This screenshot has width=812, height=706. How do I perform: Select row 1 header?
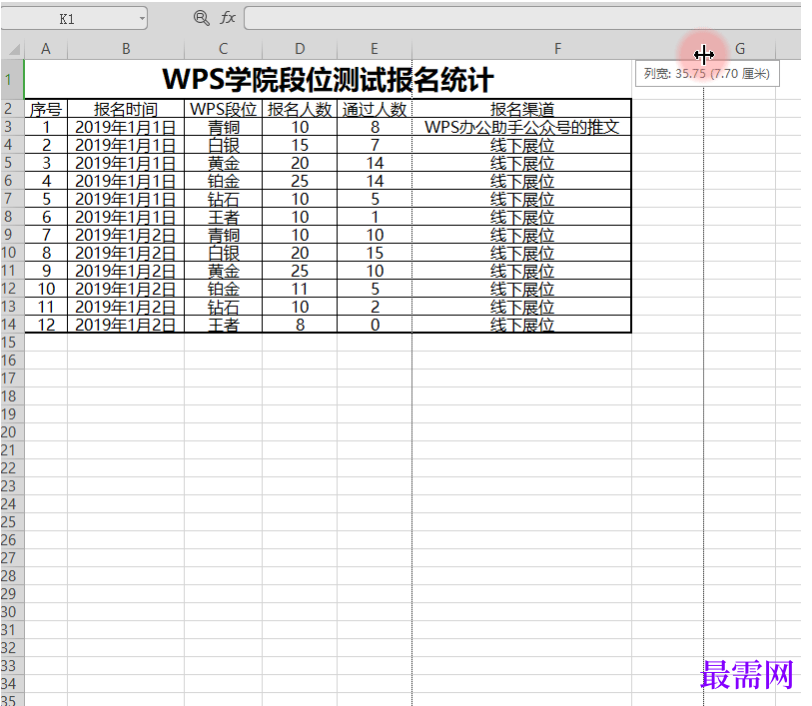[12, 79]
